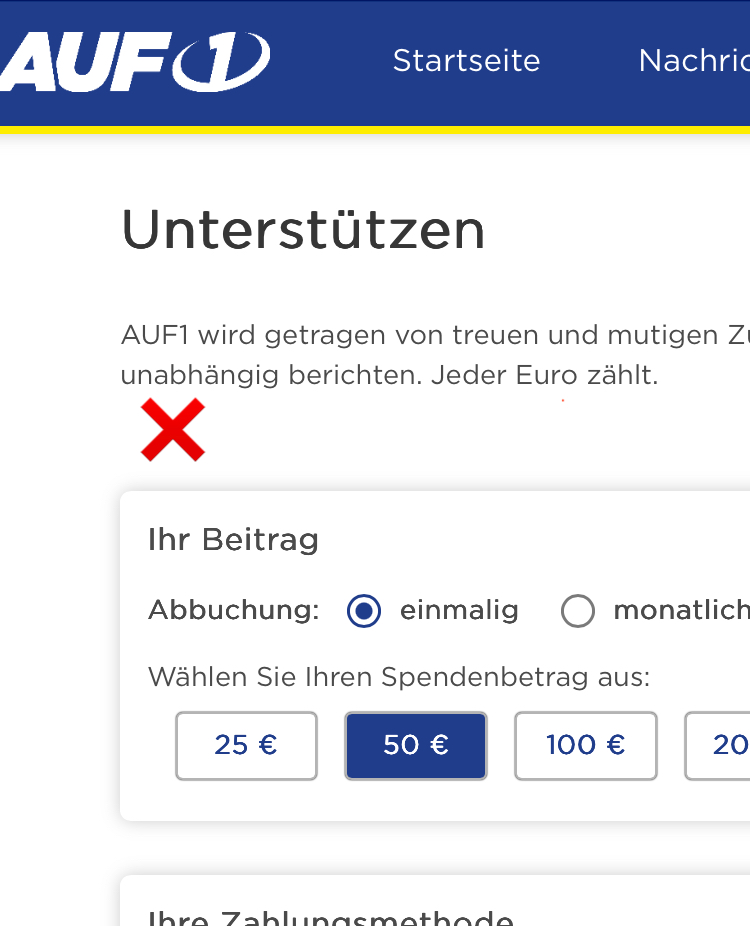Click the Ihr Beitrag section title
The width and height of the screenshot is (750, 926).
click(x=233, y=540)
